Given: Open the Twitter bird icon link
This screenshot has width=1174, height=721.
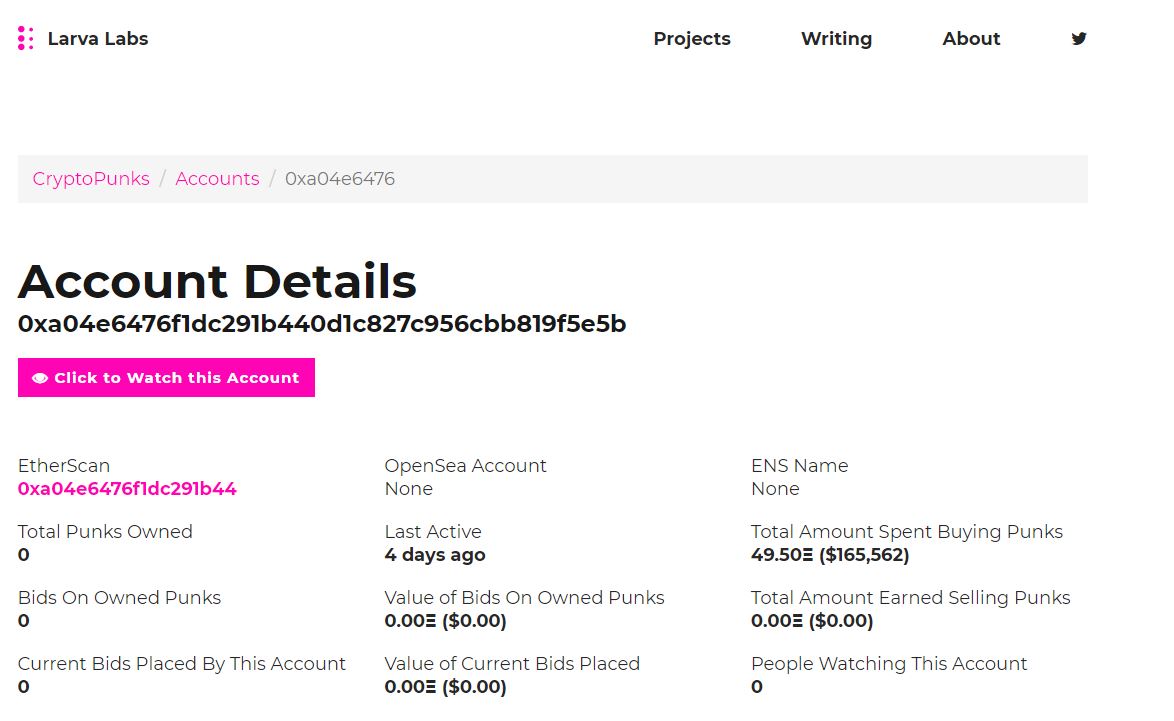Looking at the screenshot, I should pyautogui.click(x=1079, y=39).
